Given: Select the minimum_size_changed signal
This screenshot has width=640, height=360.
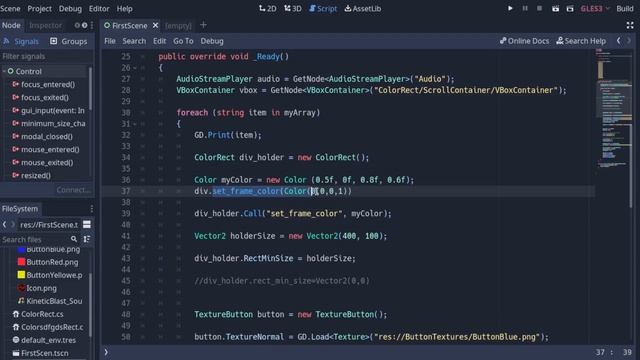Looking at the screenshot, I should click(49, 123).
